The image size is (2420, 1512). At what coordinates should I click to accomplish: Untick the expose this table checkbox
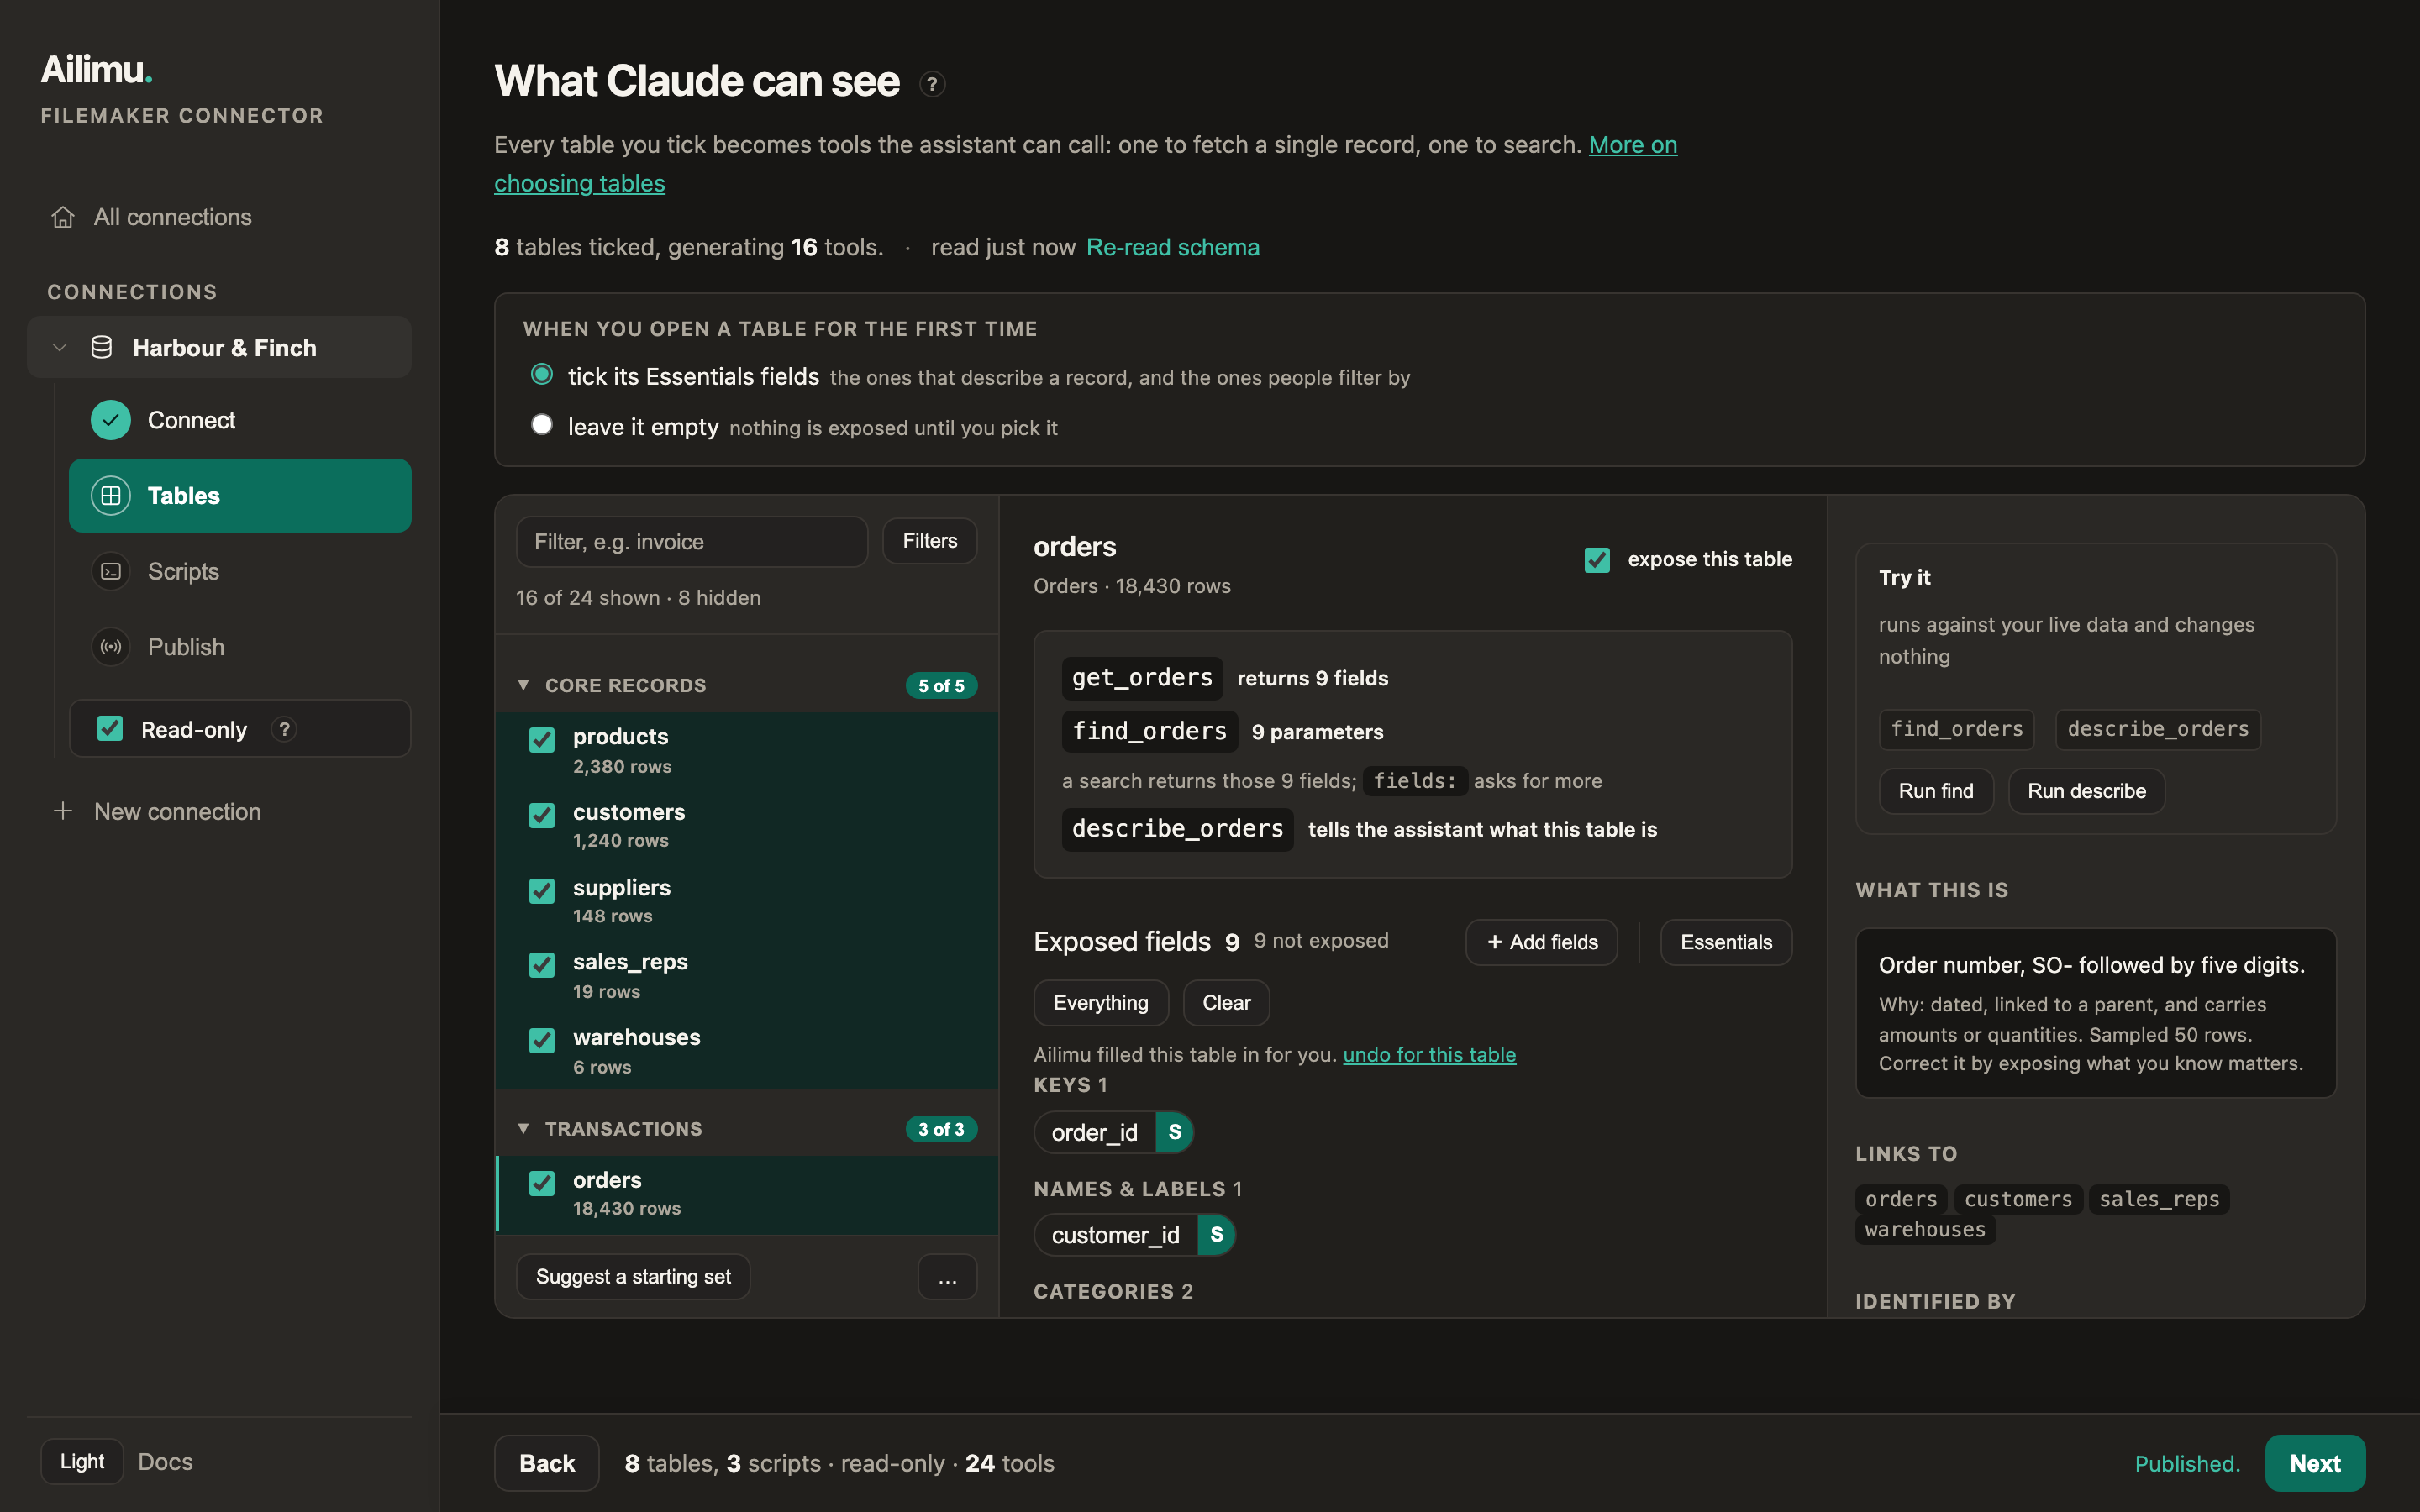click(1597, 560)
